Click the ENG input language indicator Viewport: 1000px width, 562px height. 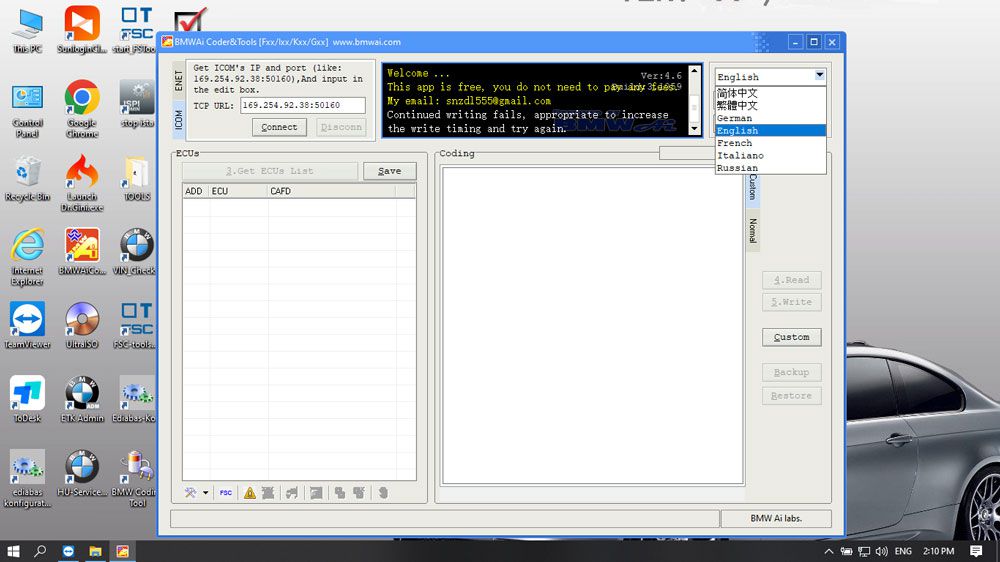(x=903, y=551)
